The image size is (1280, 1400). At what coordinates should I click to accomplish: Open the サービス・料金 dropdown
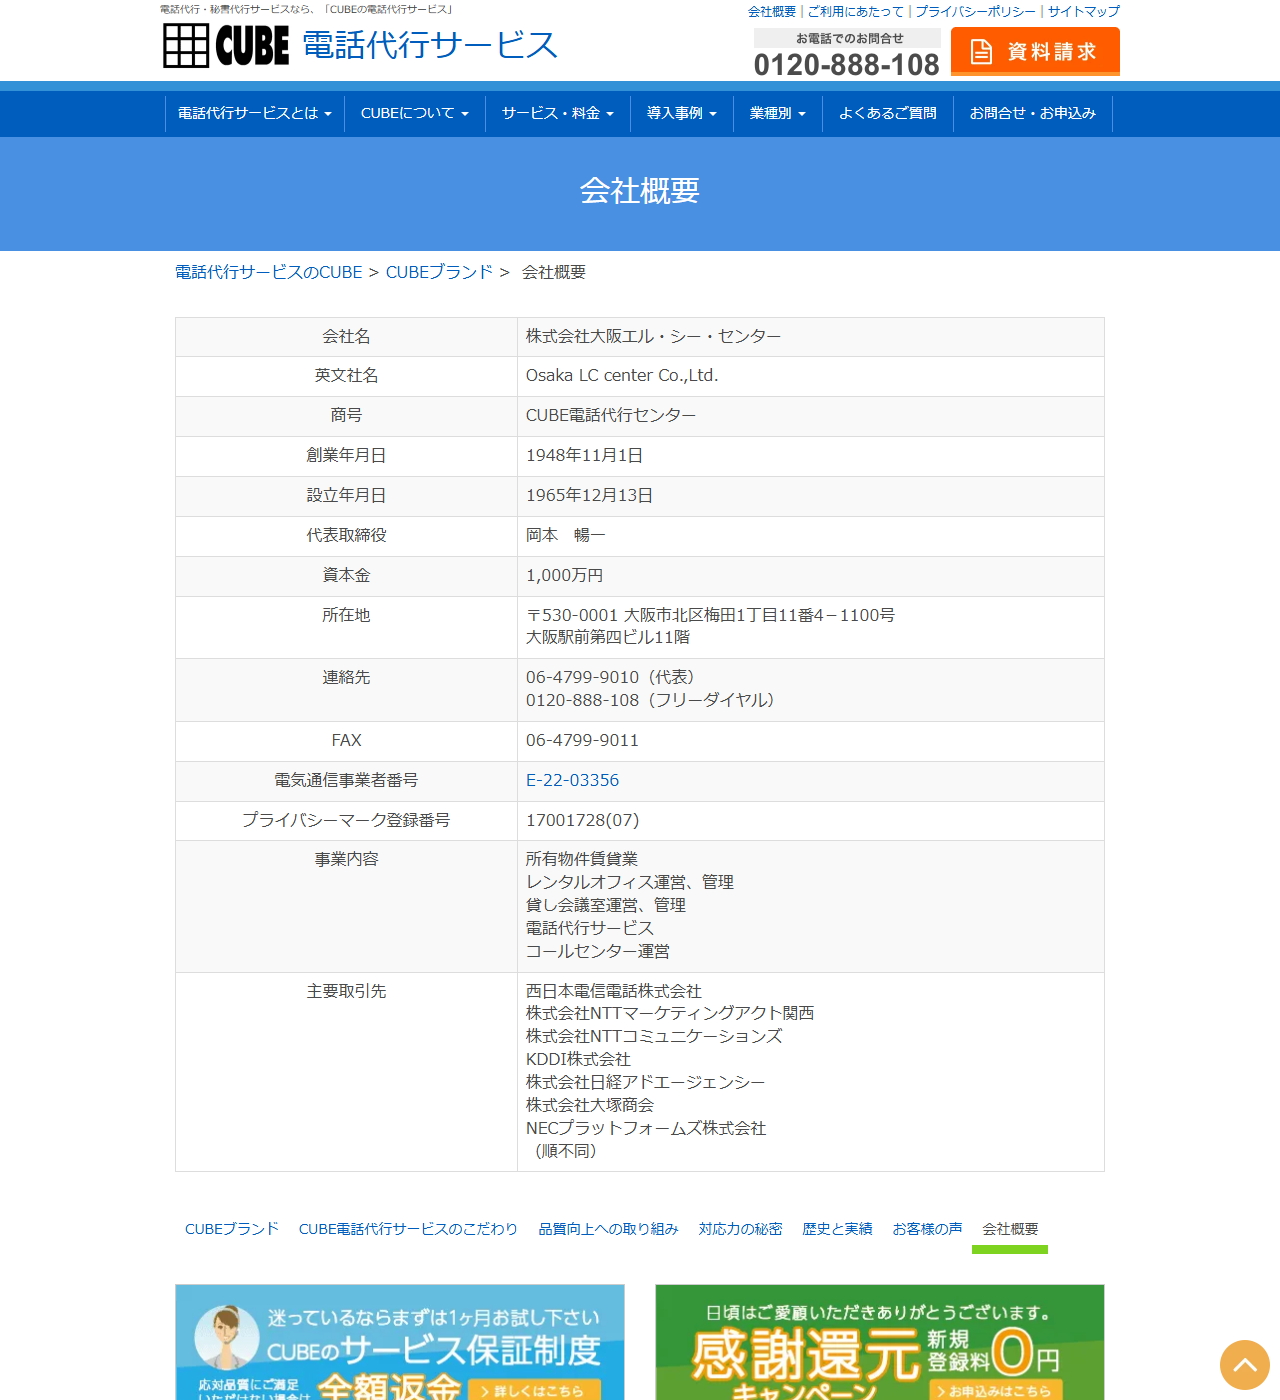coord(558,114)
